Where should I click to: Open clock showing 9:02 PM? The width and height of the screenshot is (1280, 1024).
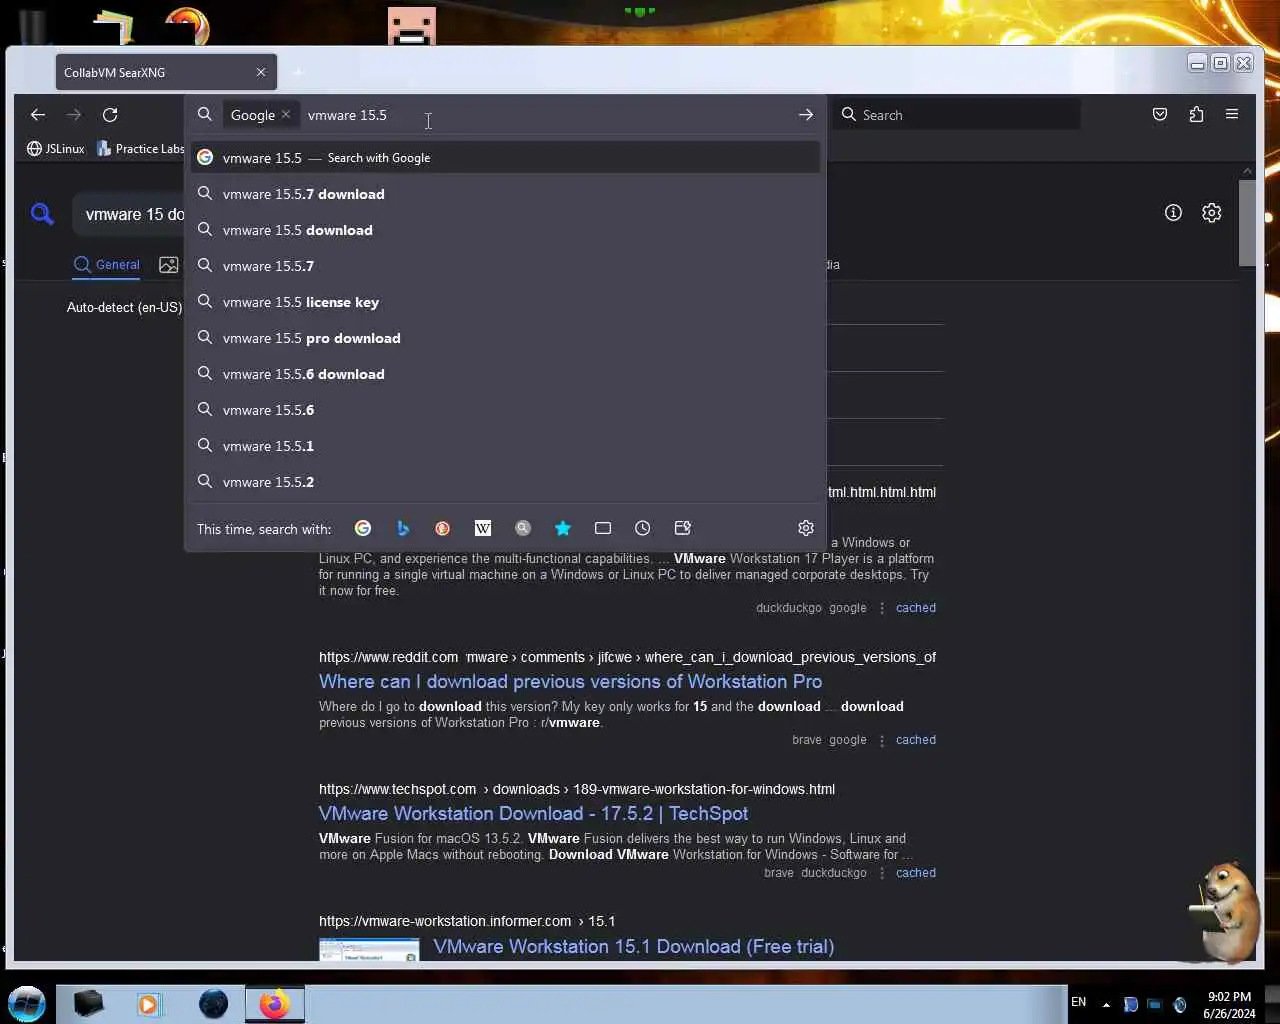click(x=1229, y=1005)
